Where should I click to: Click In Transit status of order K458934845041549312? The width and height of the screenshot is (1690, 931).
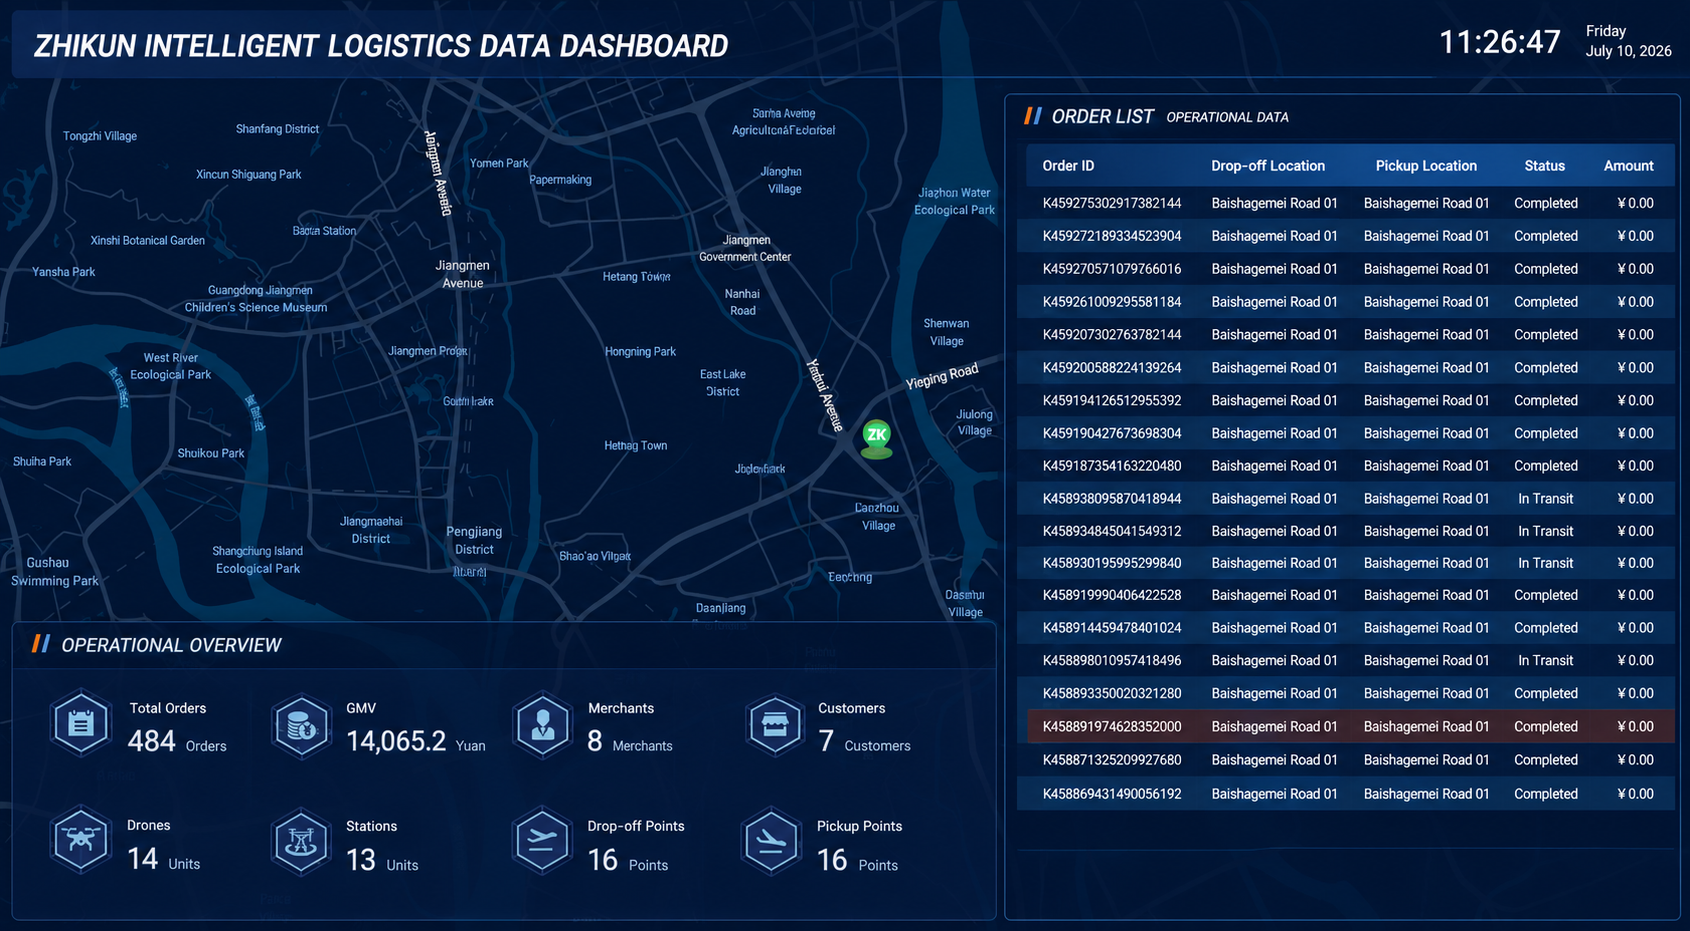coord(1545,531)
